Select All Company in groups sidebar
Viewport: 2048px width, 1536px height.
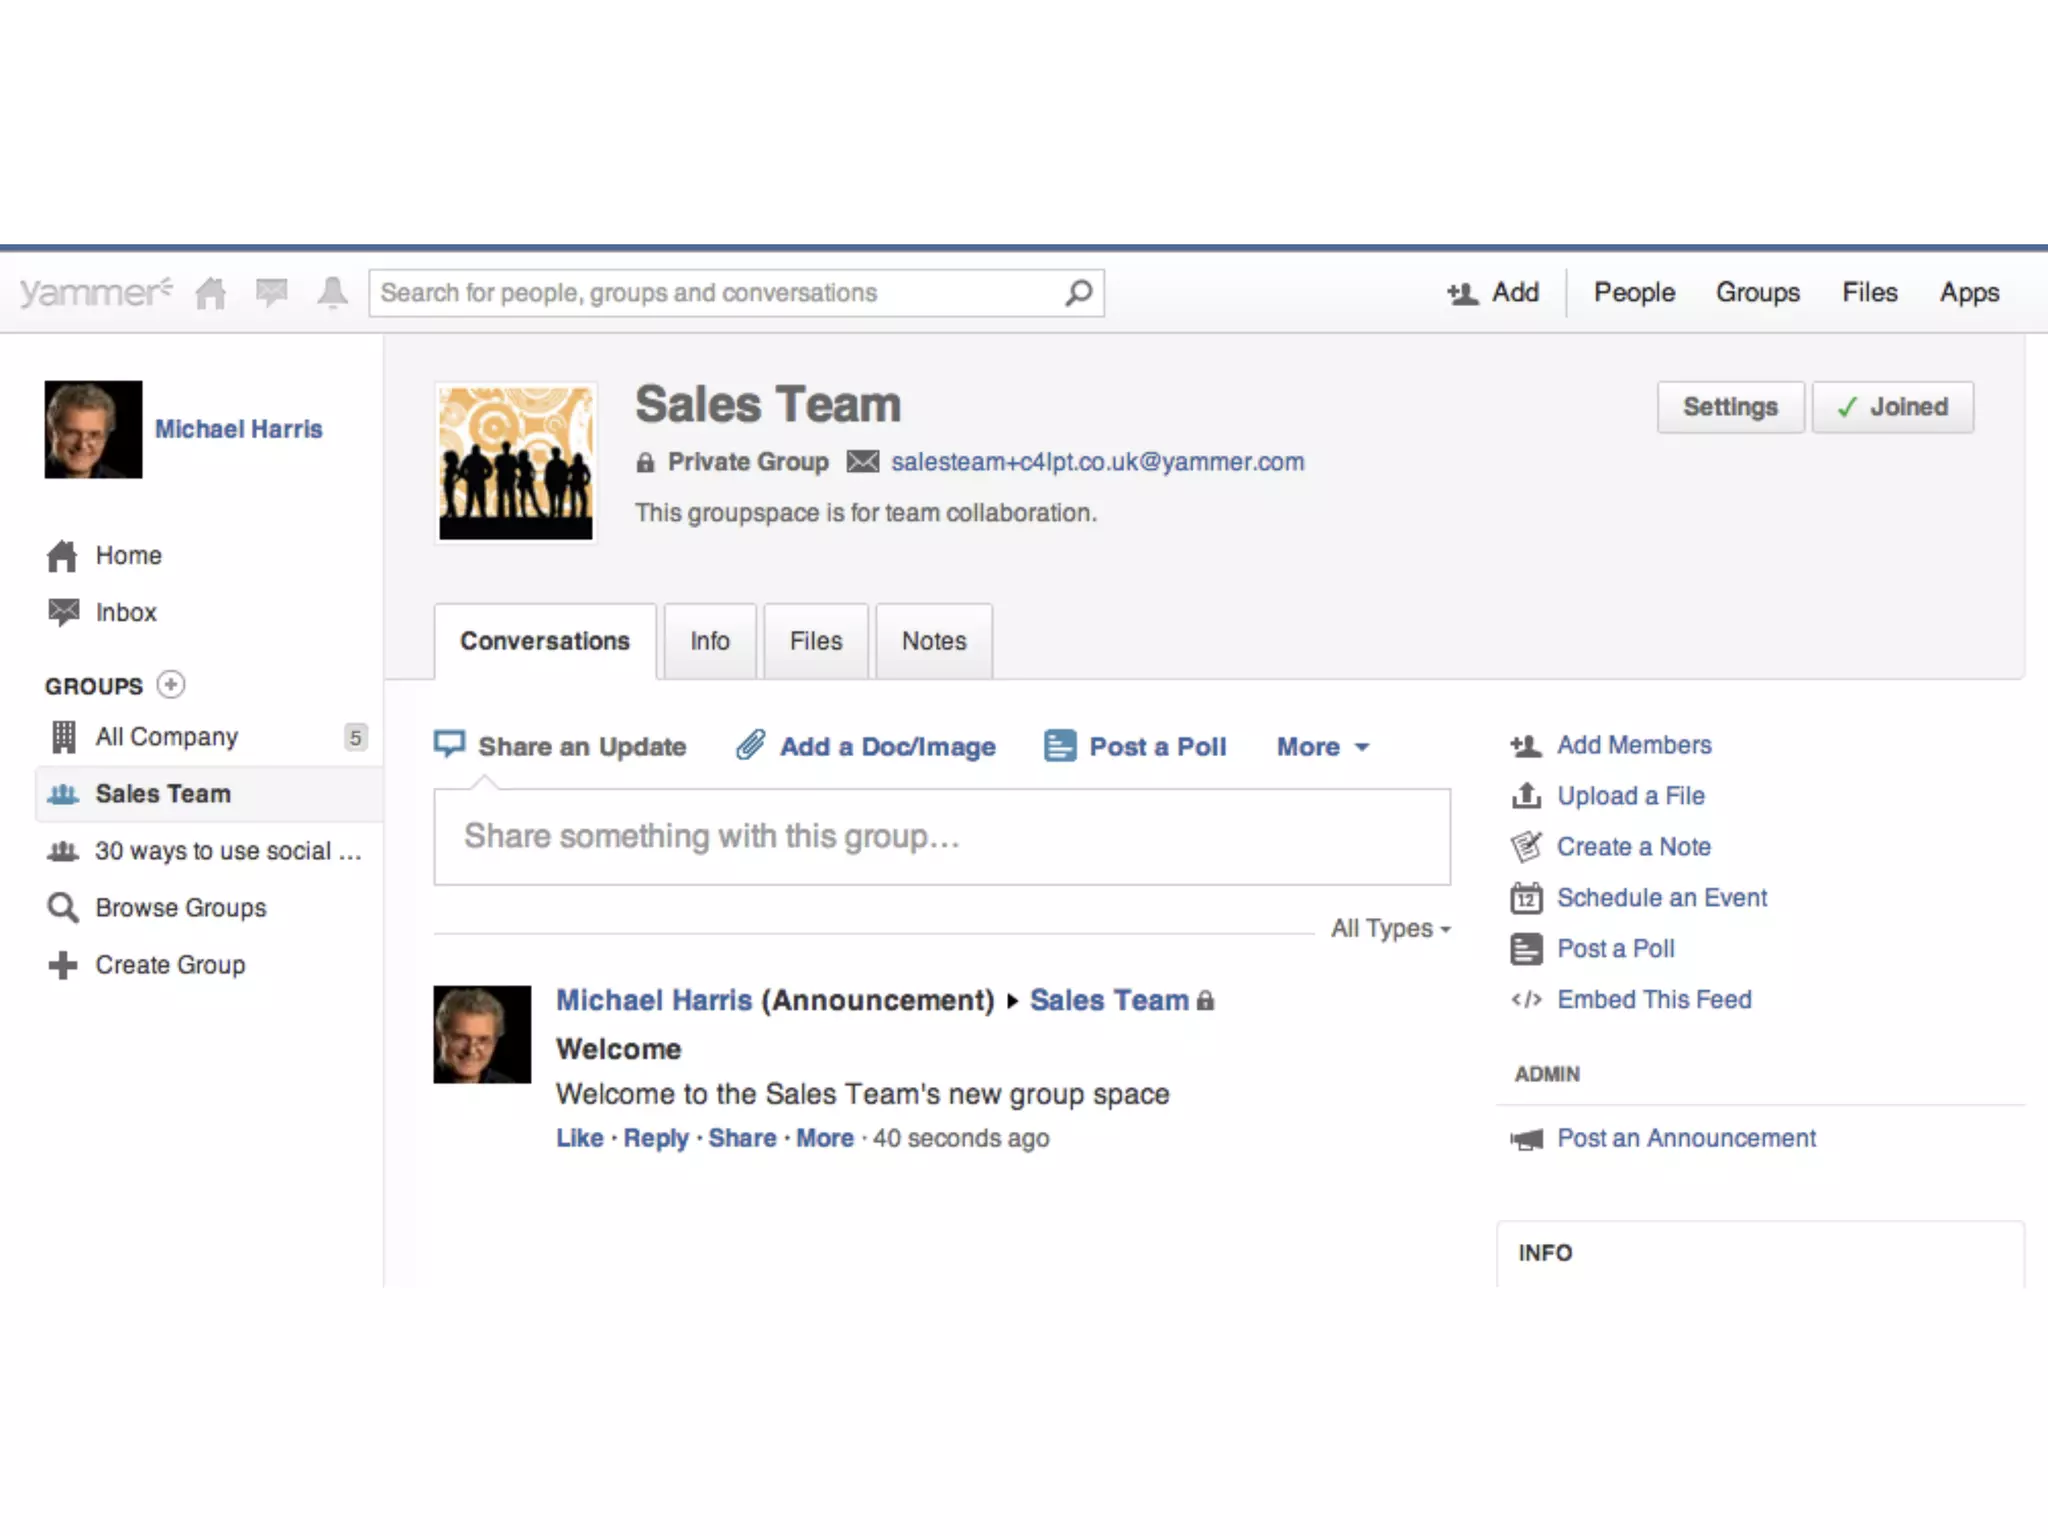pyautogui.click(x=166, y=737)
